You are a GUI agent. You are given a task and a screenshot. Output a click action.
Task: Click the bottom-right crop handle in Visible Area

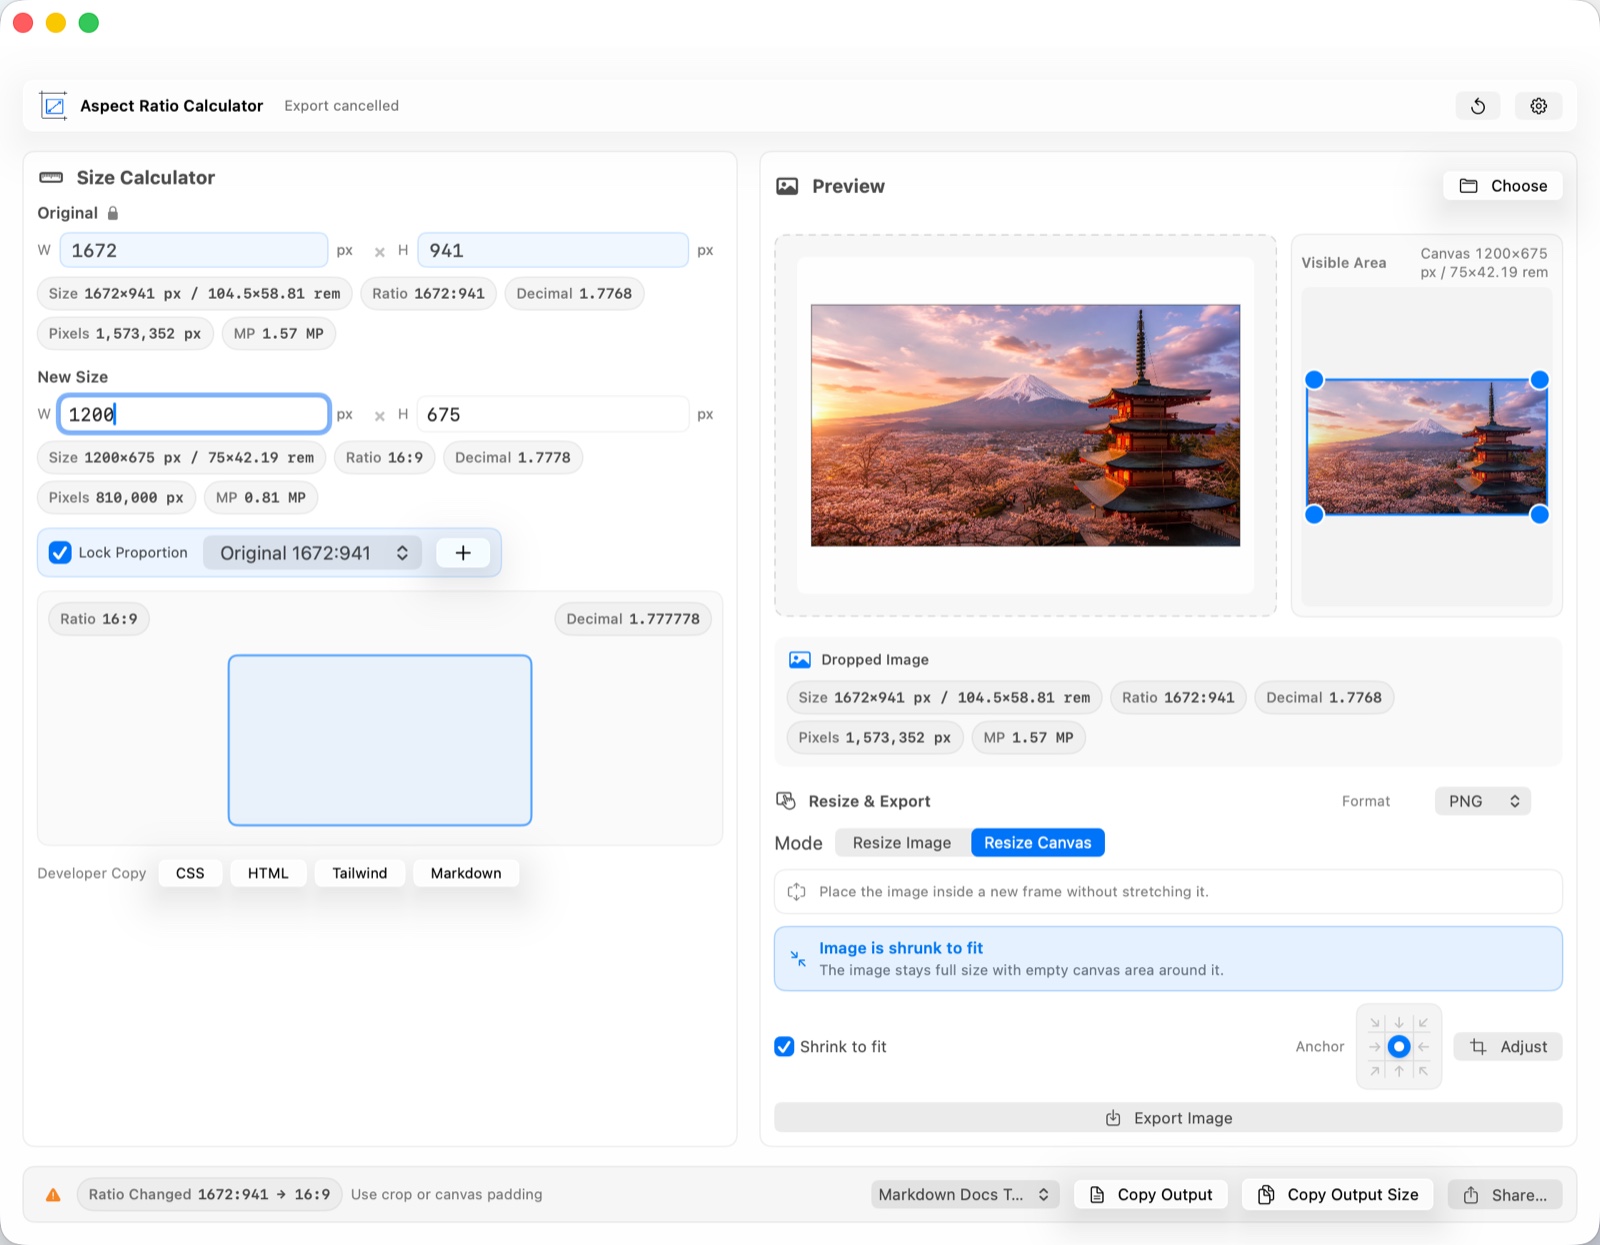[x=1540, y=514]
